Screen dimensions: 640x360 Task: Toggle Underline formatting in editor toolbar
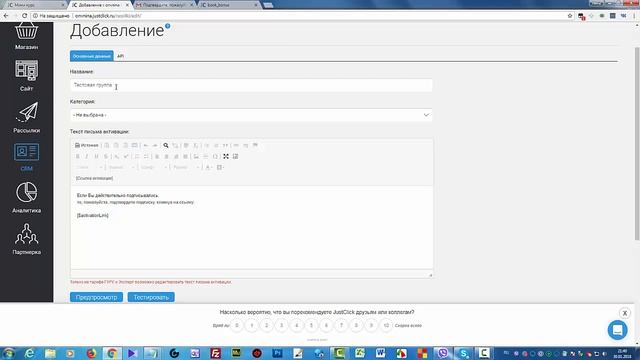(x=96, y=156)
